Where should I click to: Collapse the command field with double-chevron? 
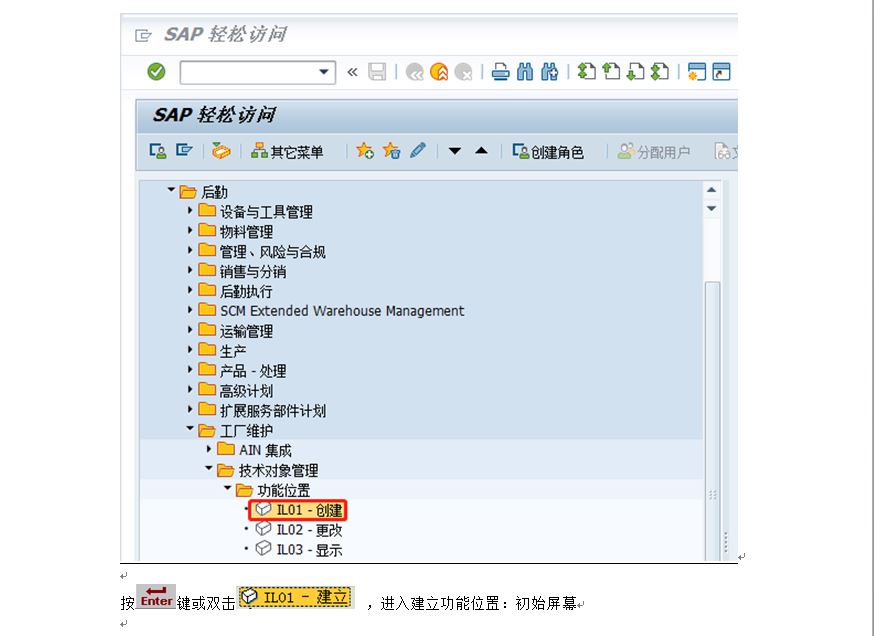tap(352, 72)
